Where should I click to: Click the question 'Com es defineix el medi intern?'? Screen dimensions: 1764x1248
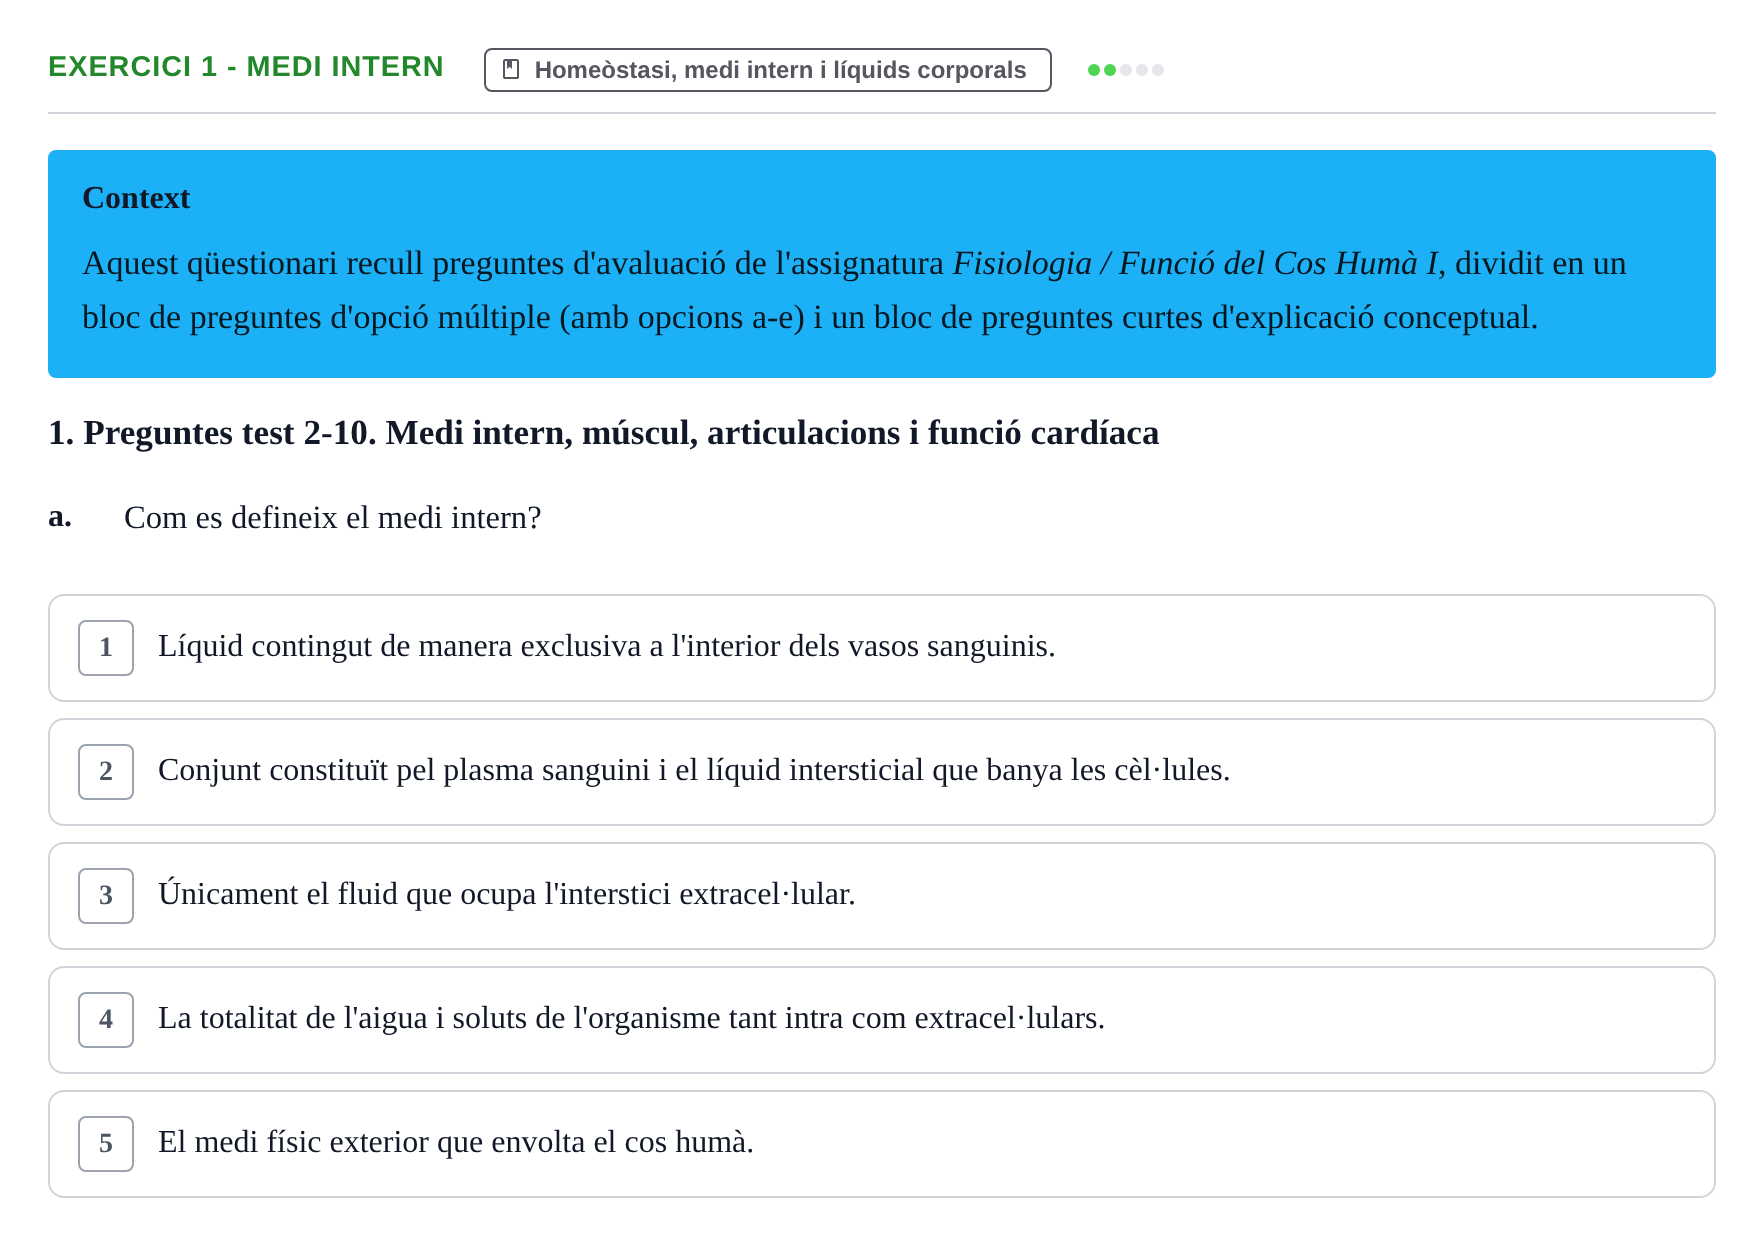tap(332, 518)
